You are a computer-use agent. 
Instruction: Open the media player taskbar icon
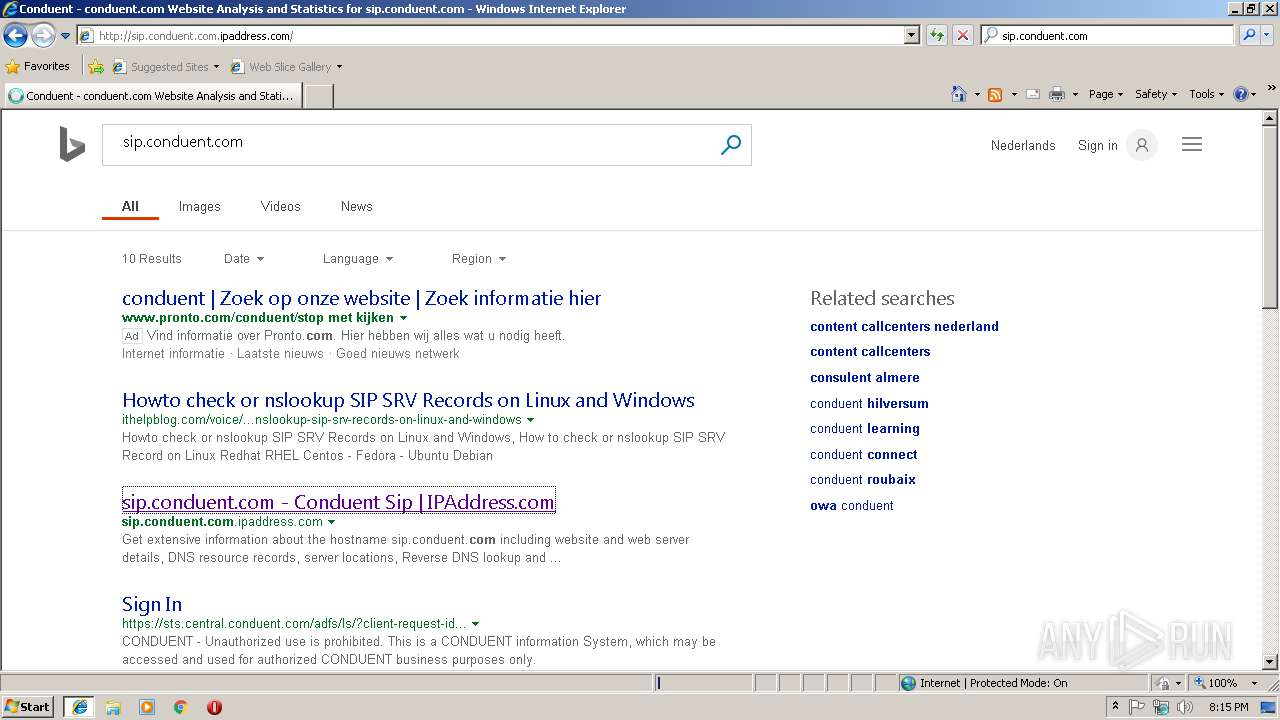tap(147, 707)
